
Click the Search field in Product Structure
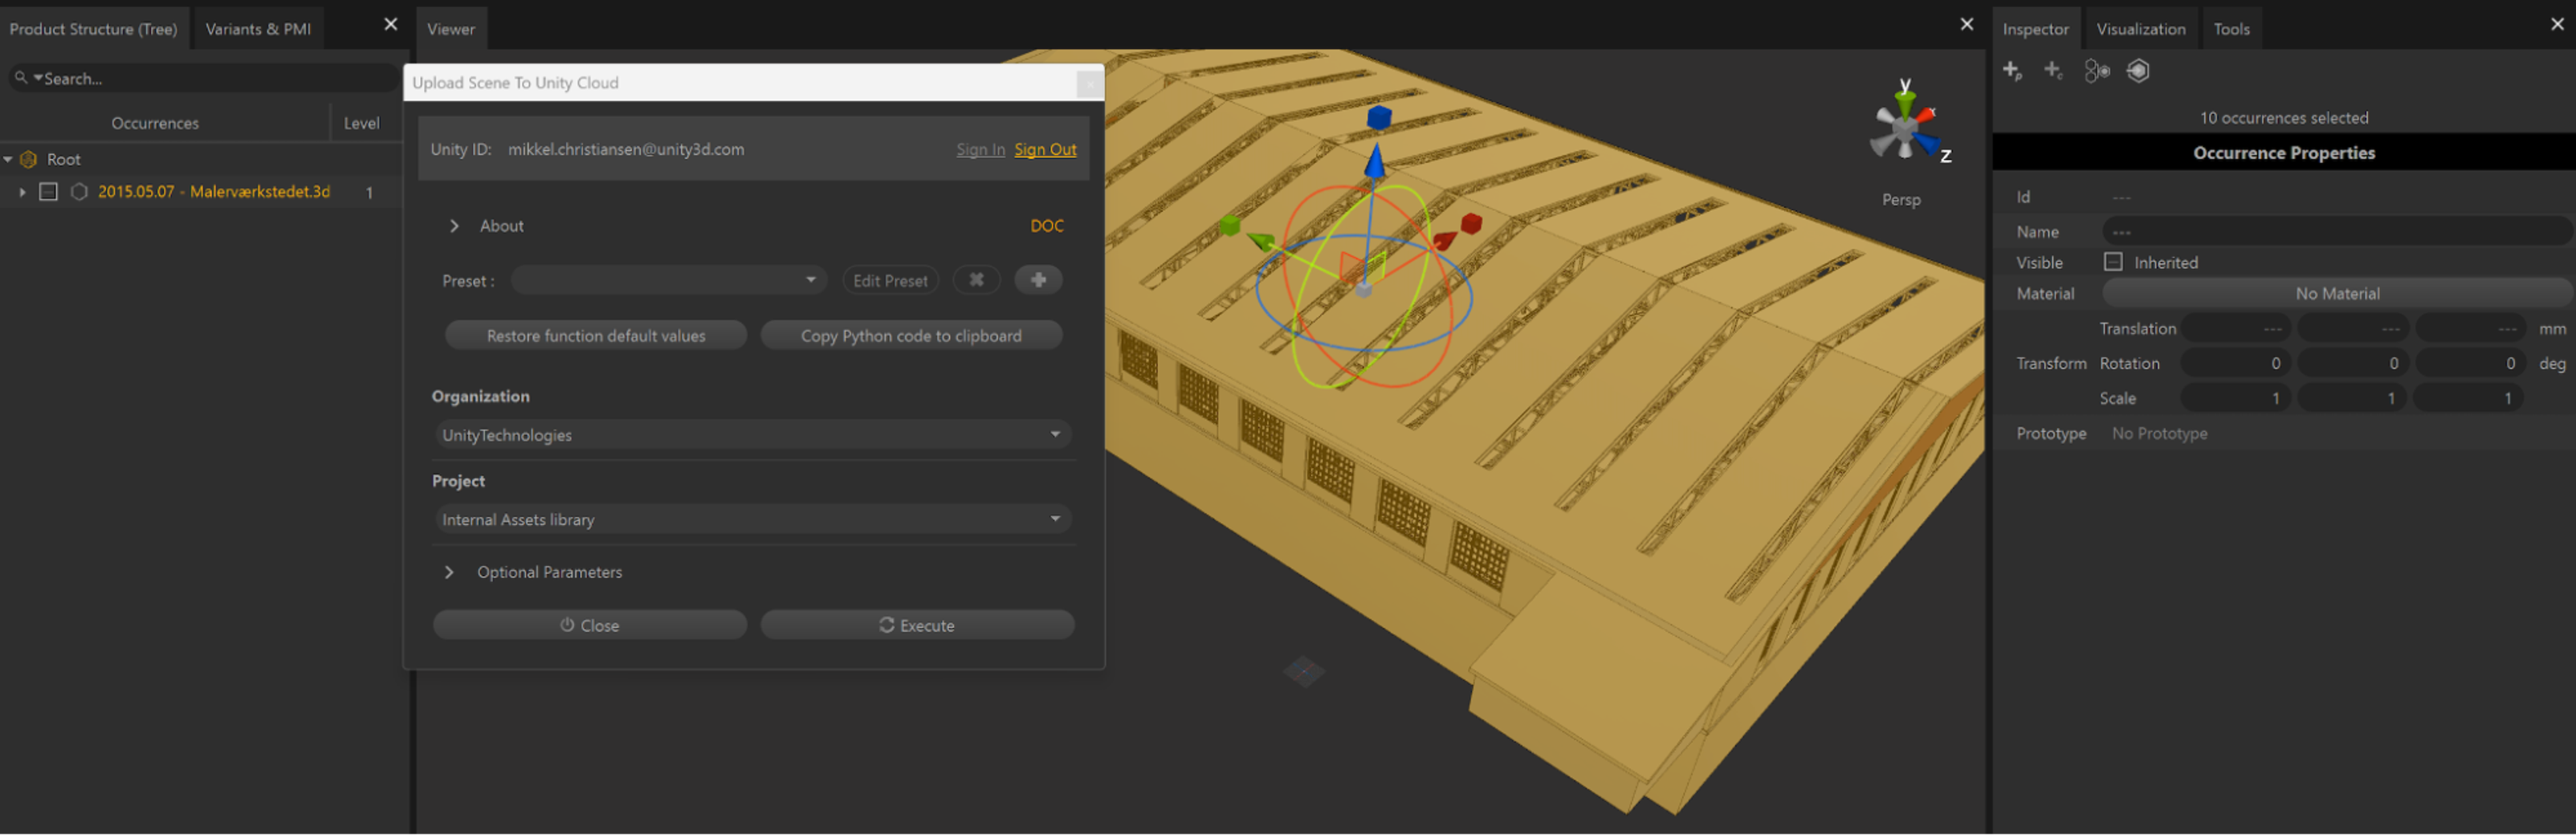point(205,78)
